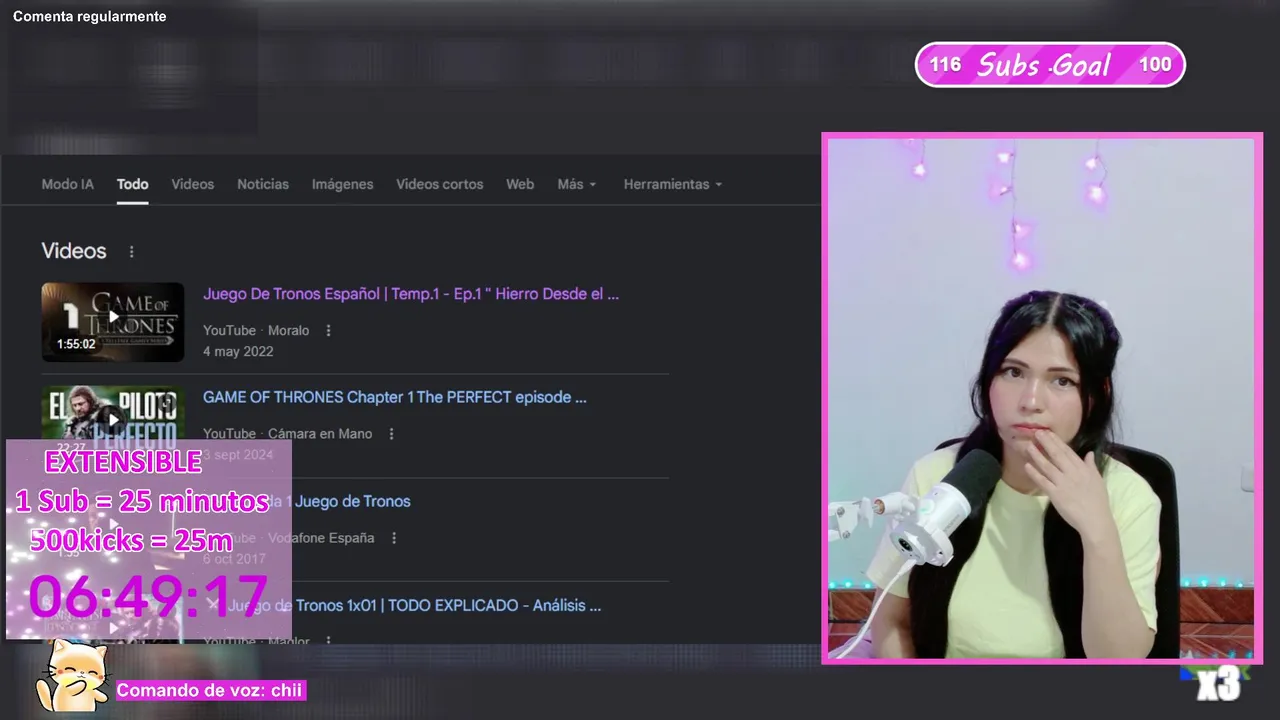
Task: Open options for Cámara en Mano result
Action: [x=391, y=434]
